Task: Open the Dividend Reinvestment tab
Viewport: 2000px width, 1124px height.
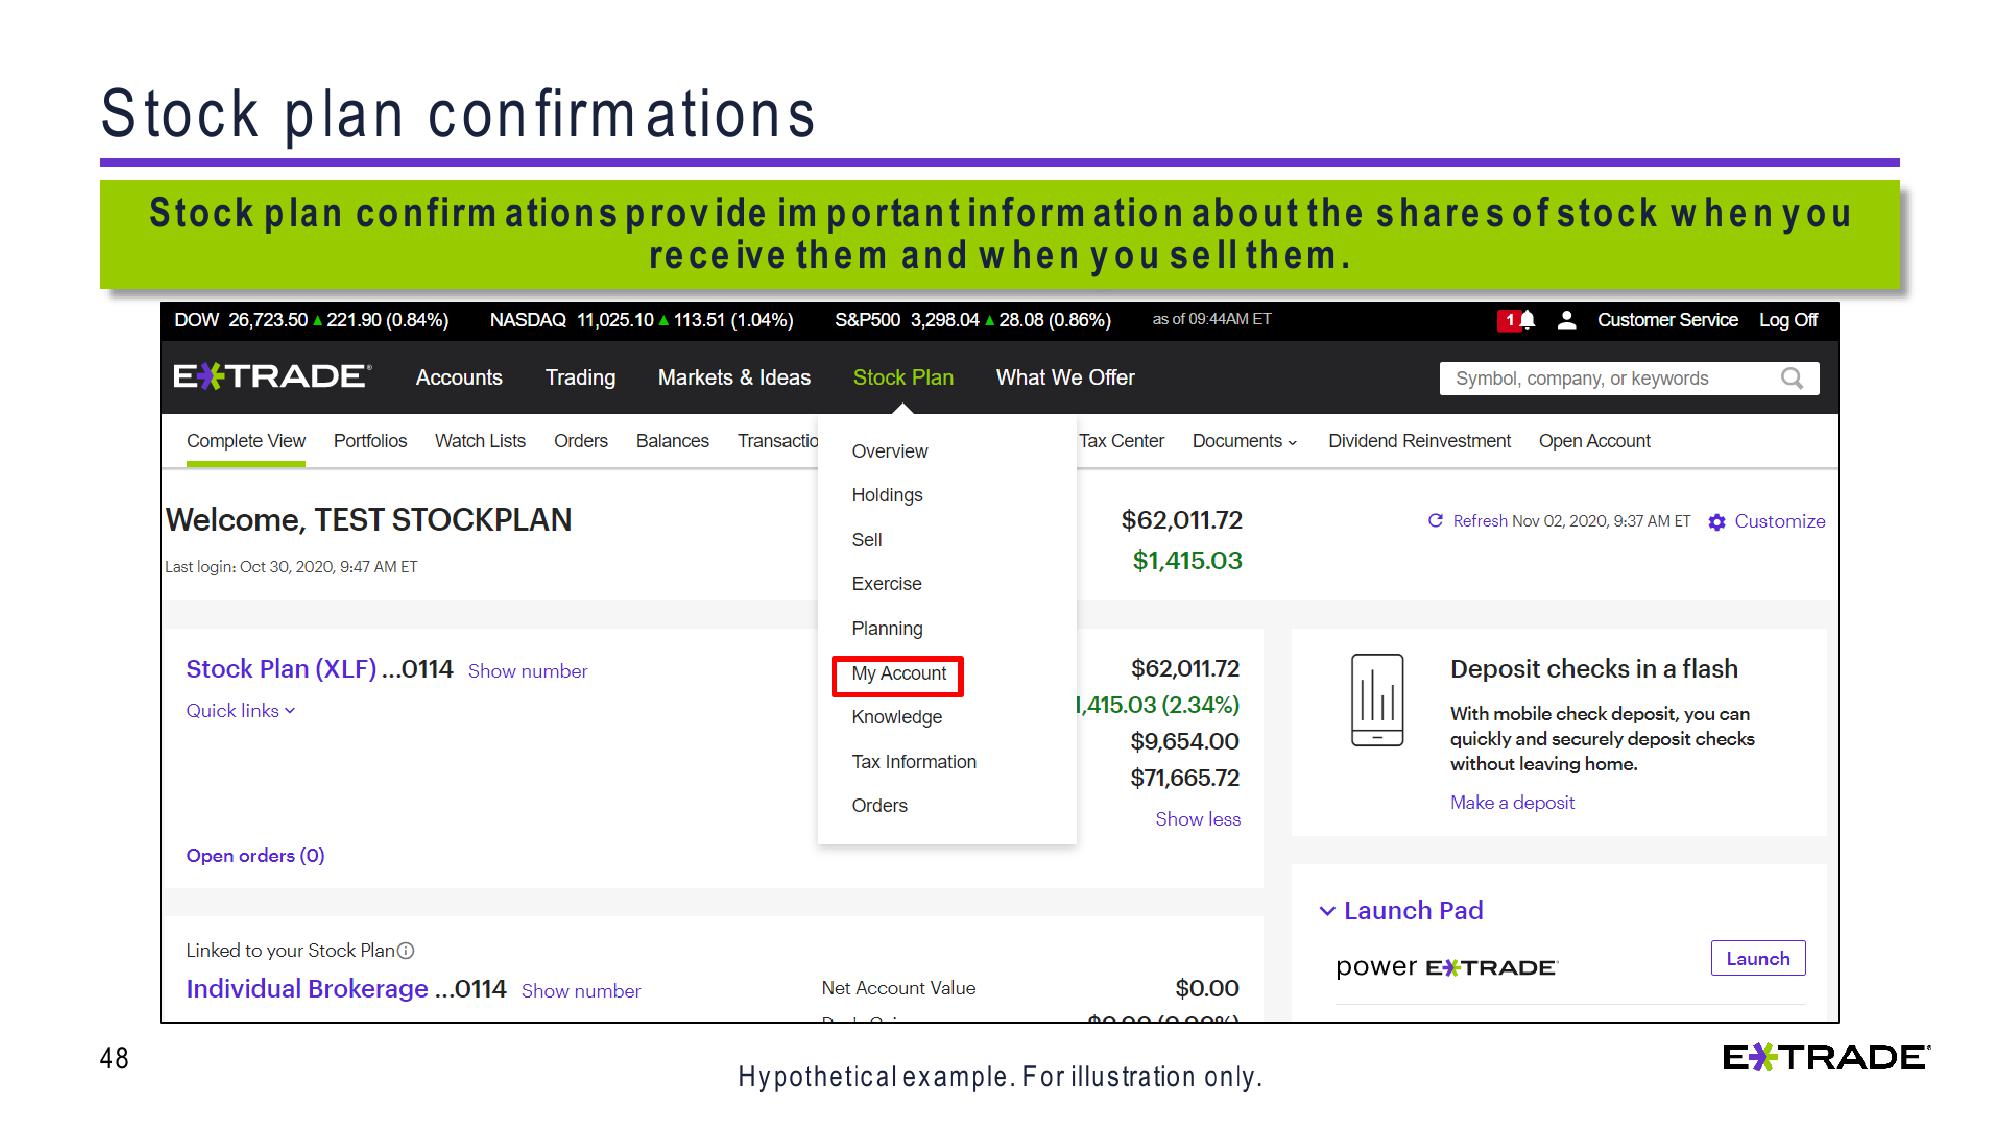Action: (1419, 441)
